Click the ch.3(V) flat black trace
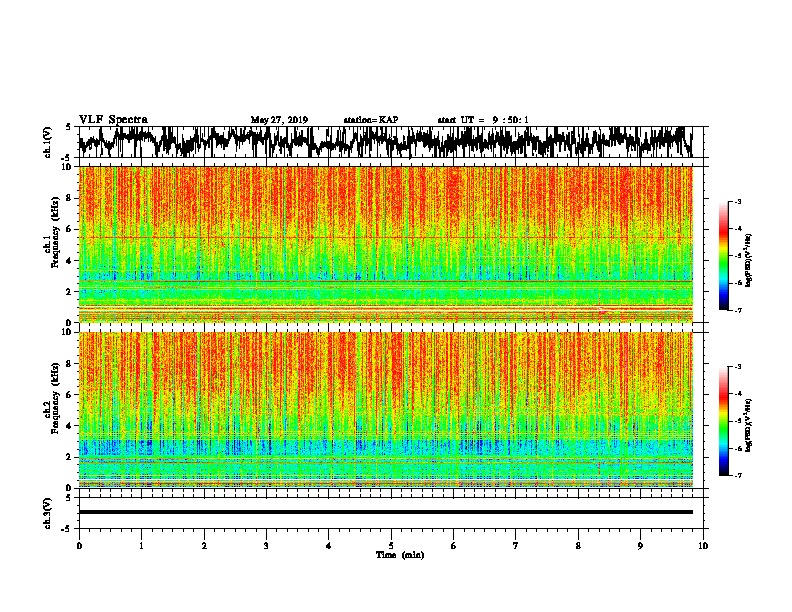Viewport: 792px width, 612px height. pos(386,512)
